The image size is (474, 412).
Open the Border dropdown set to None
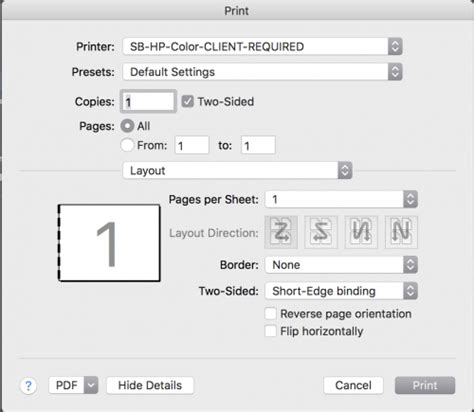click(x=341, y=265)
